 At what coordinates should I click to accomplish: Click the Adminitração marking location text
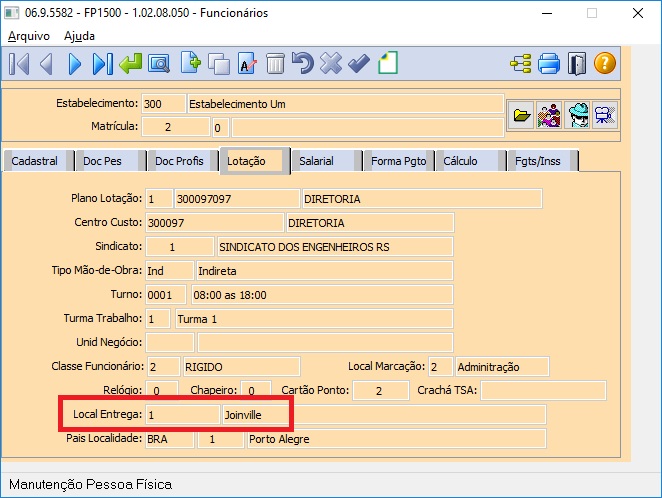(x=488, y=367)
